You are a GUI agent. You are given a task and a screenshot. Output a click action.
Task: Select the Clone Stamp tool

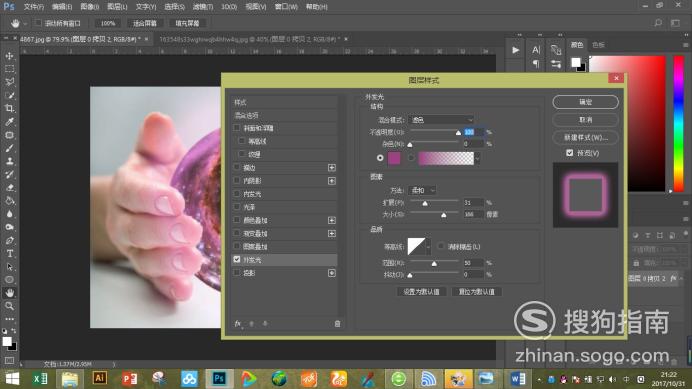pyautogui.click(x=9, y=161)
